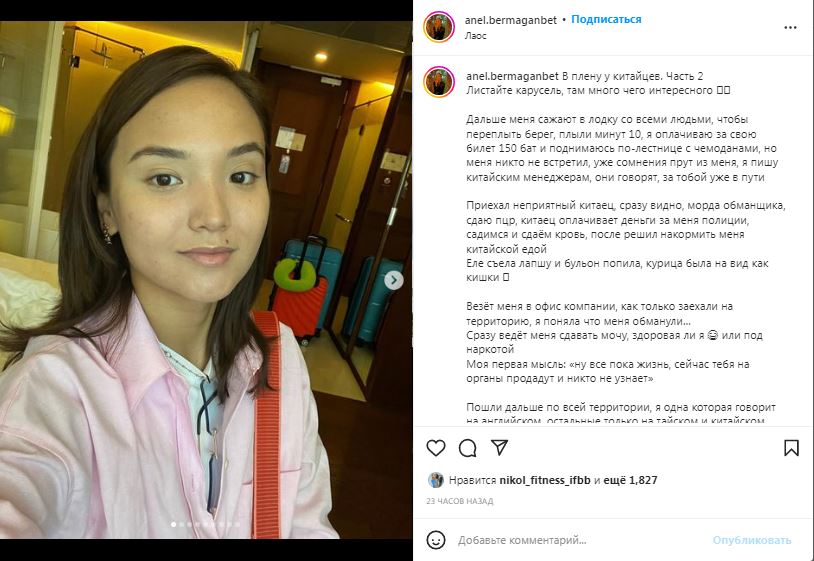Open comments via speech bubble icon
This screenshot has width=814, height=561.
coord(467,448)
